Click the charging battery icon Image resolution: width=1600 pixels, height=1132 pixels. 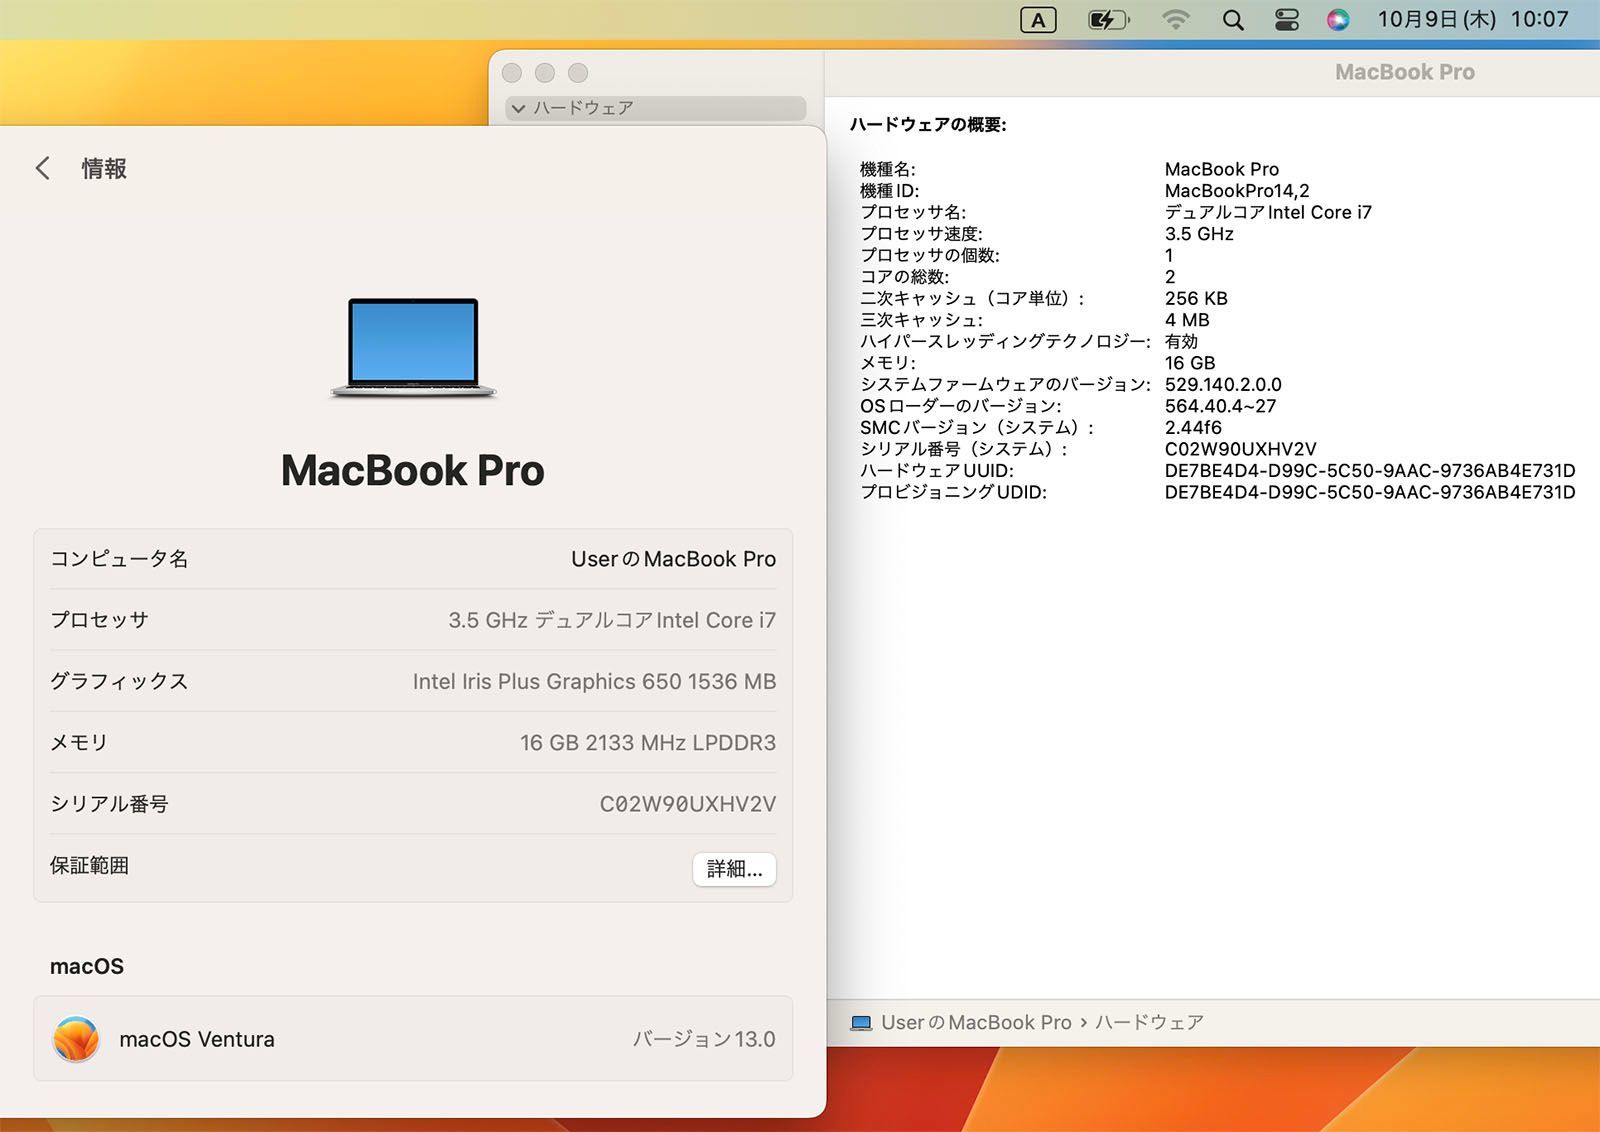1107,19
